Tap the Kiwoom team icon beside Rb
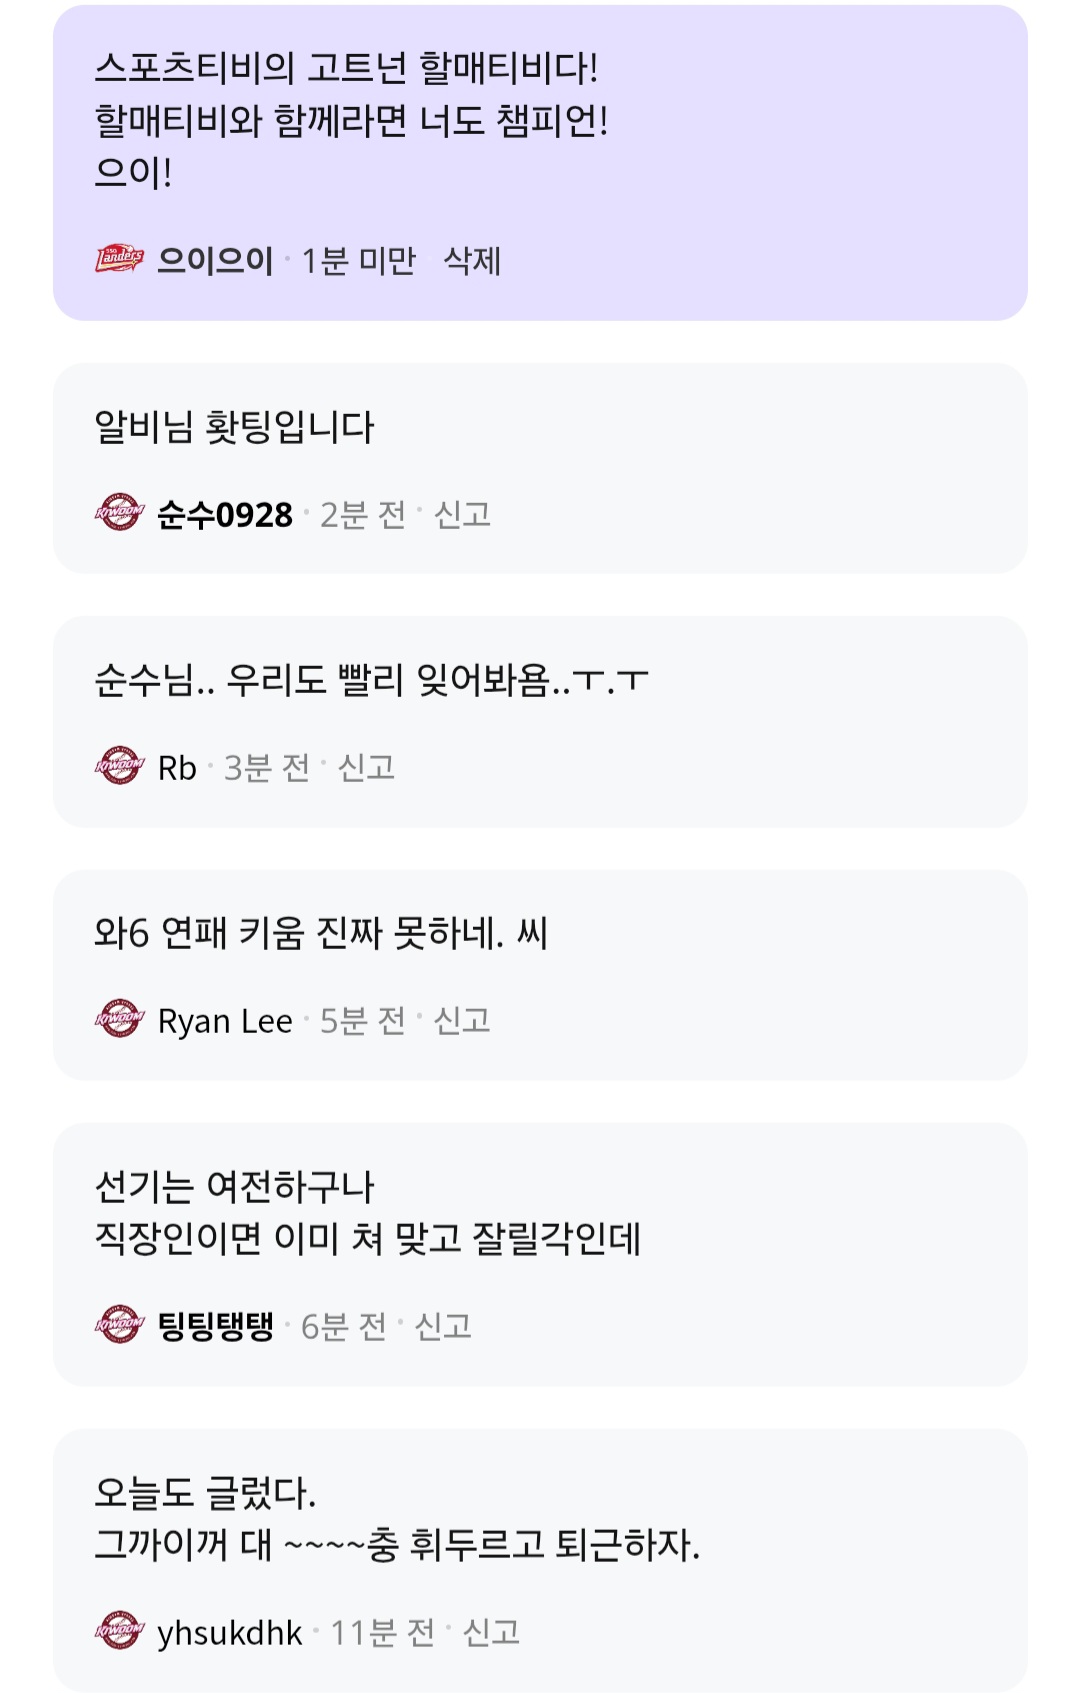Screen dimensions: 1080x1693 click(120, 767)
